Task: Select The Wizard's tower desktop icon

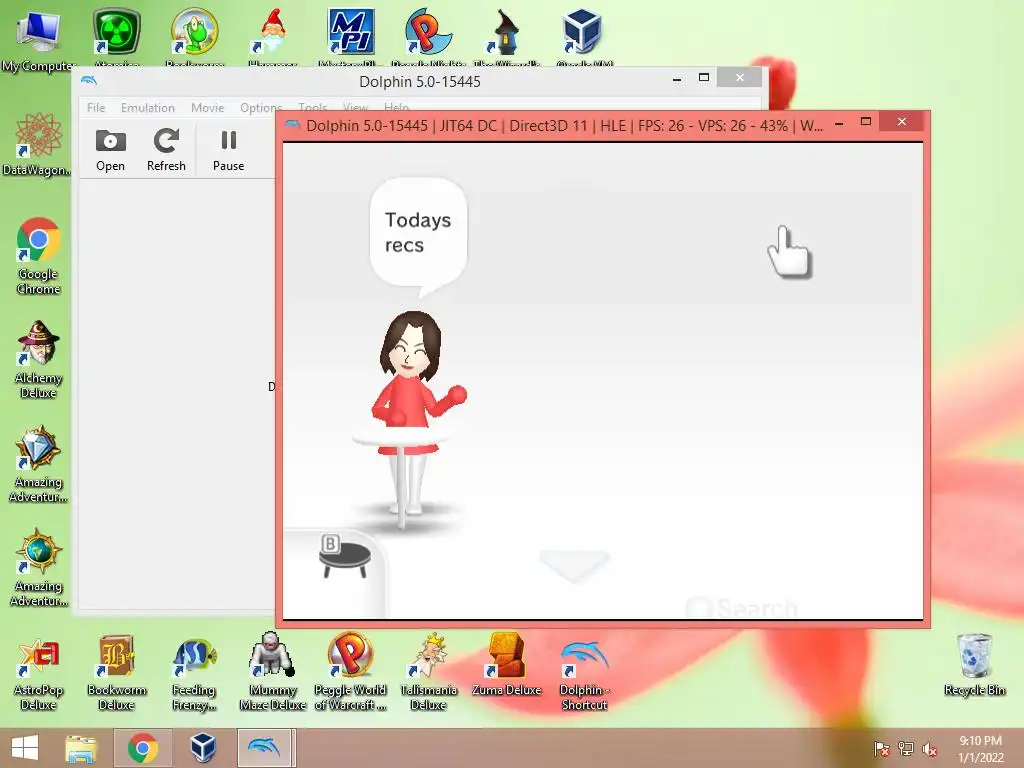Action: 506,34
